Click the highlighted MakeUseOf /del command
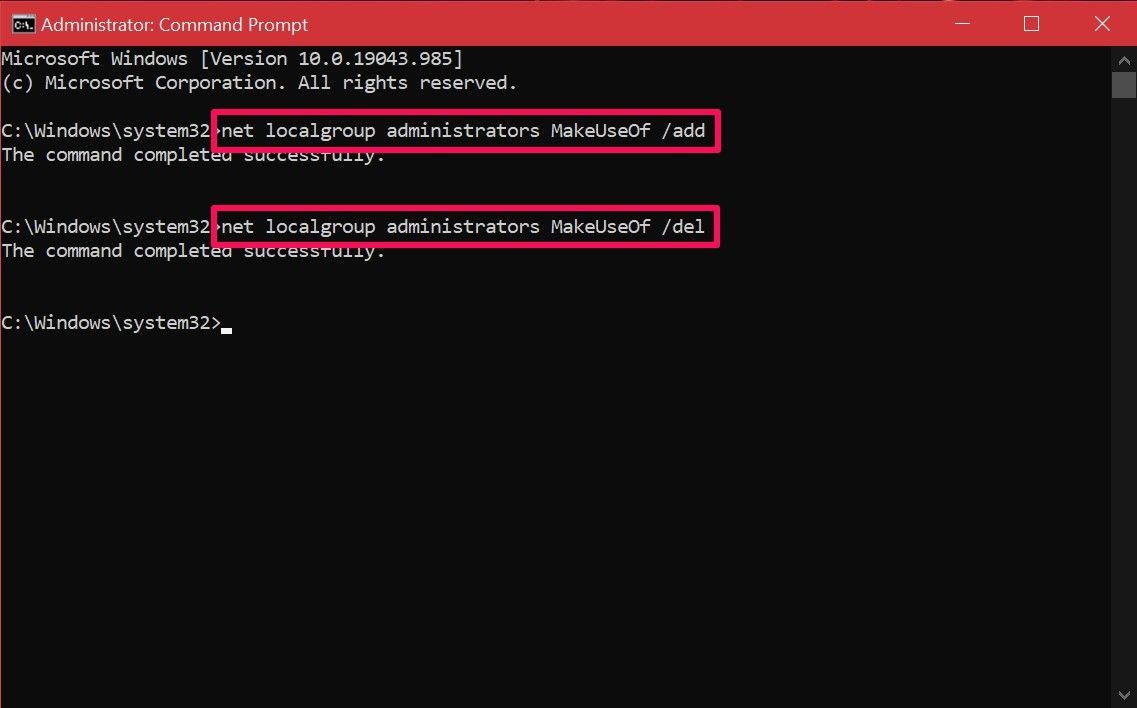Viewport: 1137px width, 708px height. [x=467, y=227]
